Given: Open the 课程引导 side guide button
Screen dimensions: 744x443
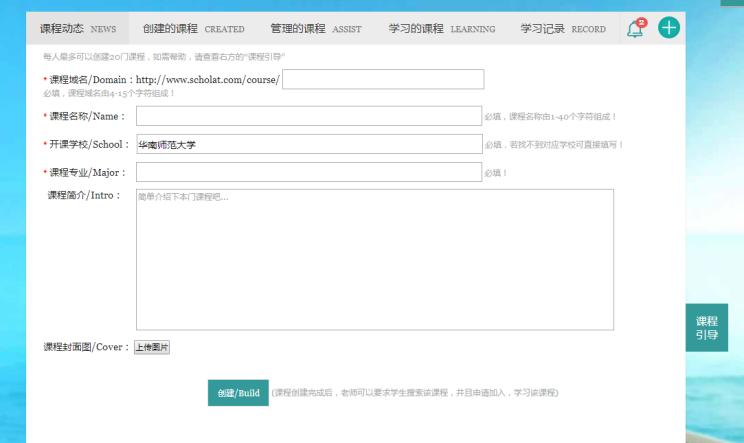Looking at the screenshot, I should click(707, 328).
